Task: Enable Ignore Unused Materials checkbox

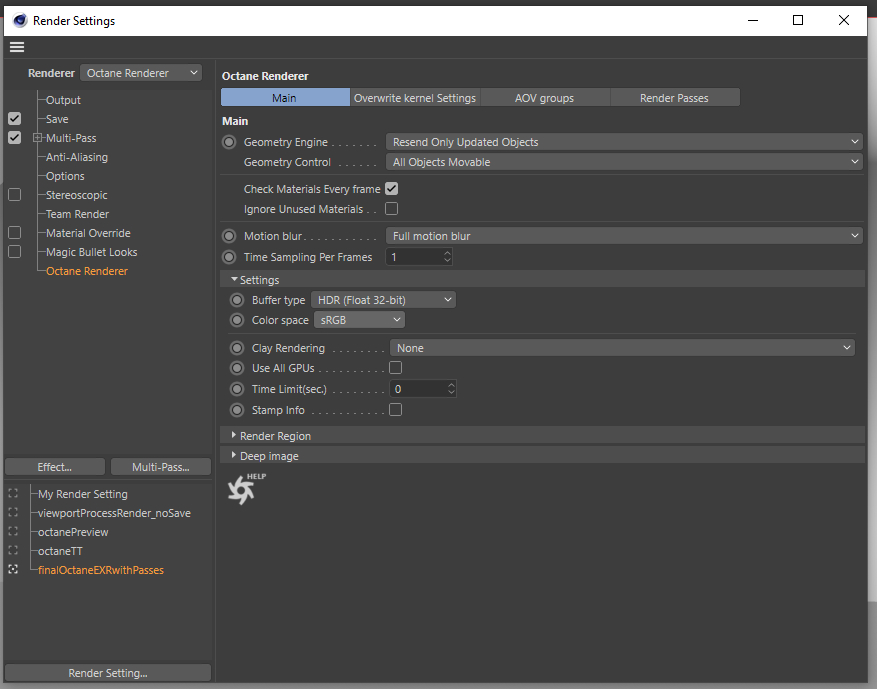Action: (392, 209)
